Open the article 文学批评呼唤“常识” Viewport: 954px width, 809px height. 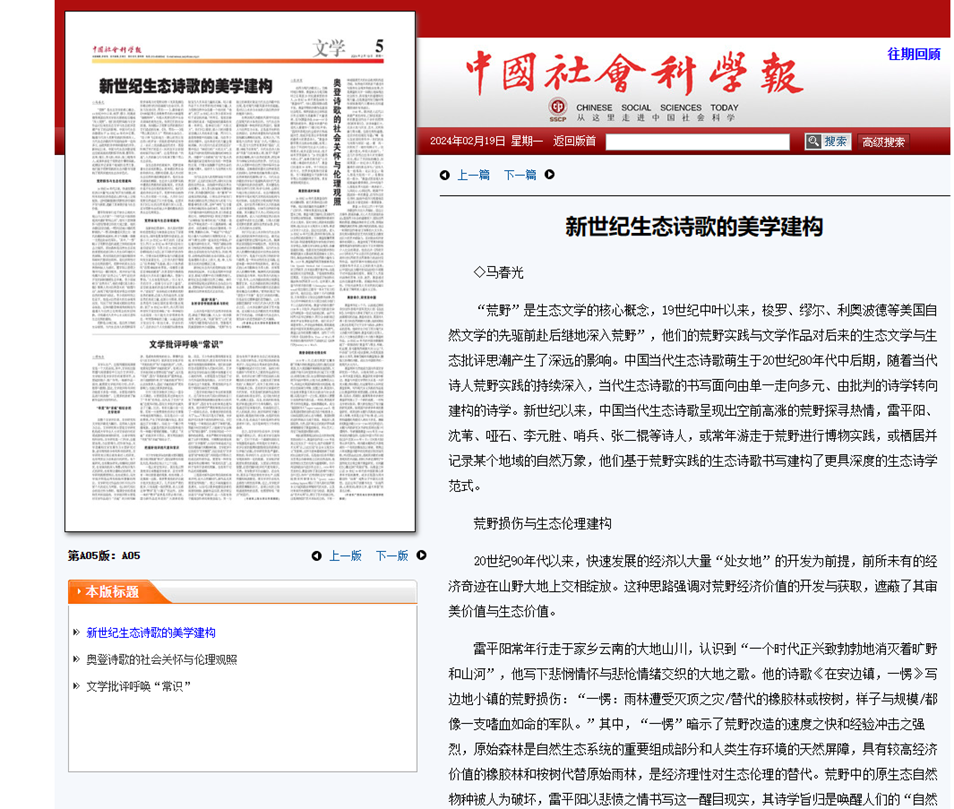(x=139, y=686)
